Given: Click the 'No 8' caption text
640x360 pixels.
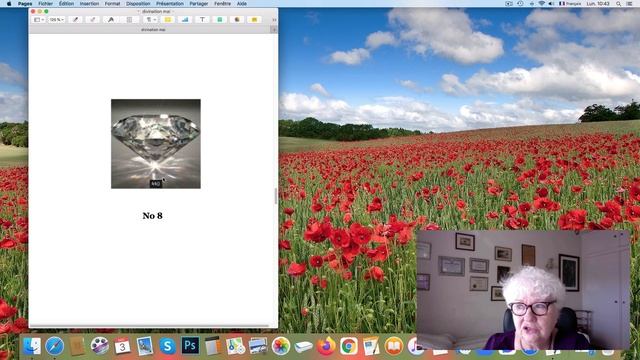Looking at the screenshot, I should point(153,216).
